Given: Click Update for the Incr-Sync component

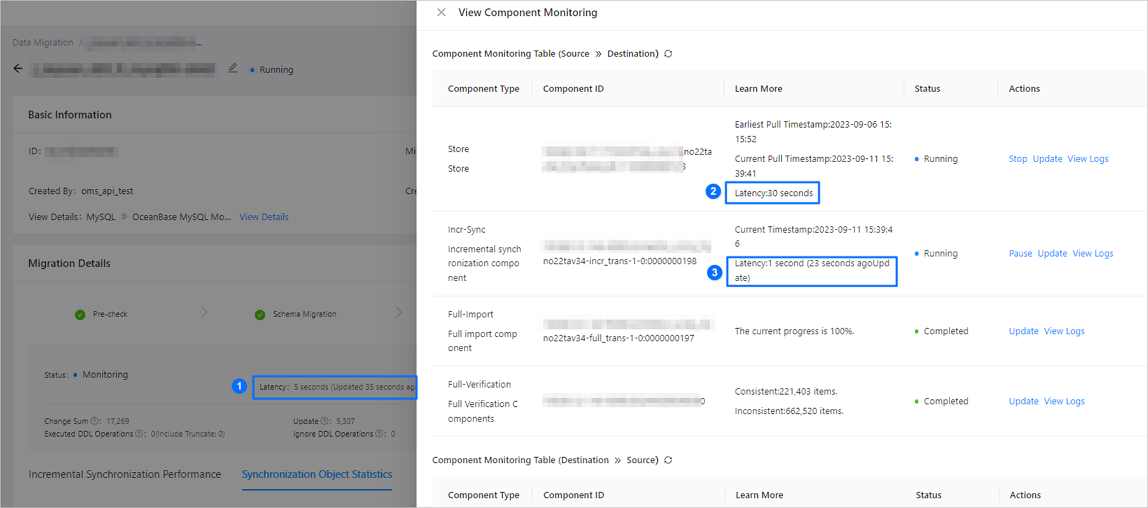Looking at the screenshot, I should pyautogui.click(x=1052, y=254).
